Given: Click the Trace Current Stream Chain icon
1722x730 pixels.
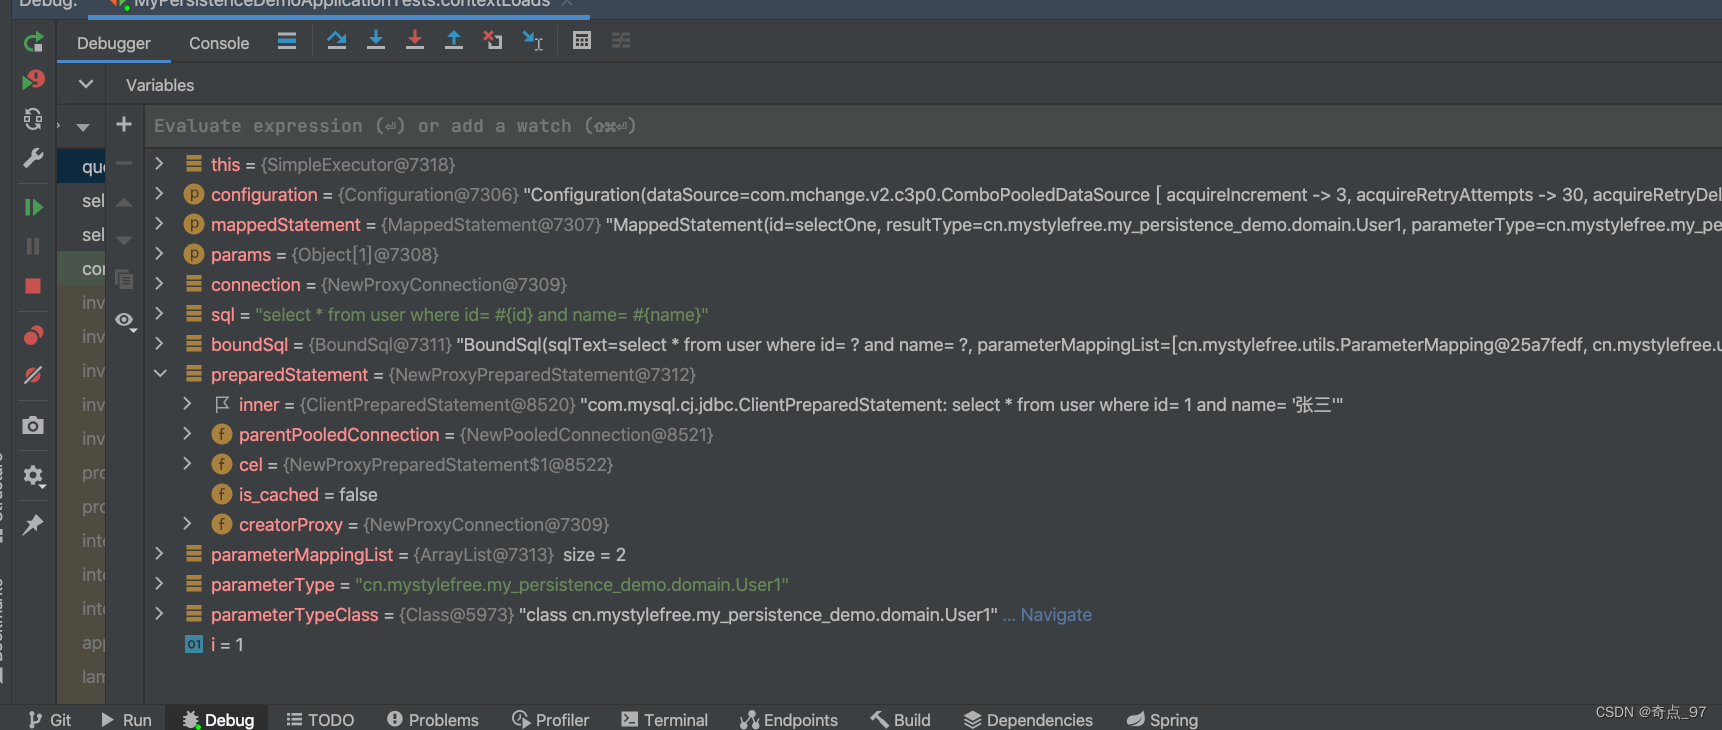Looking at the screenshot, I should (621, 41).
